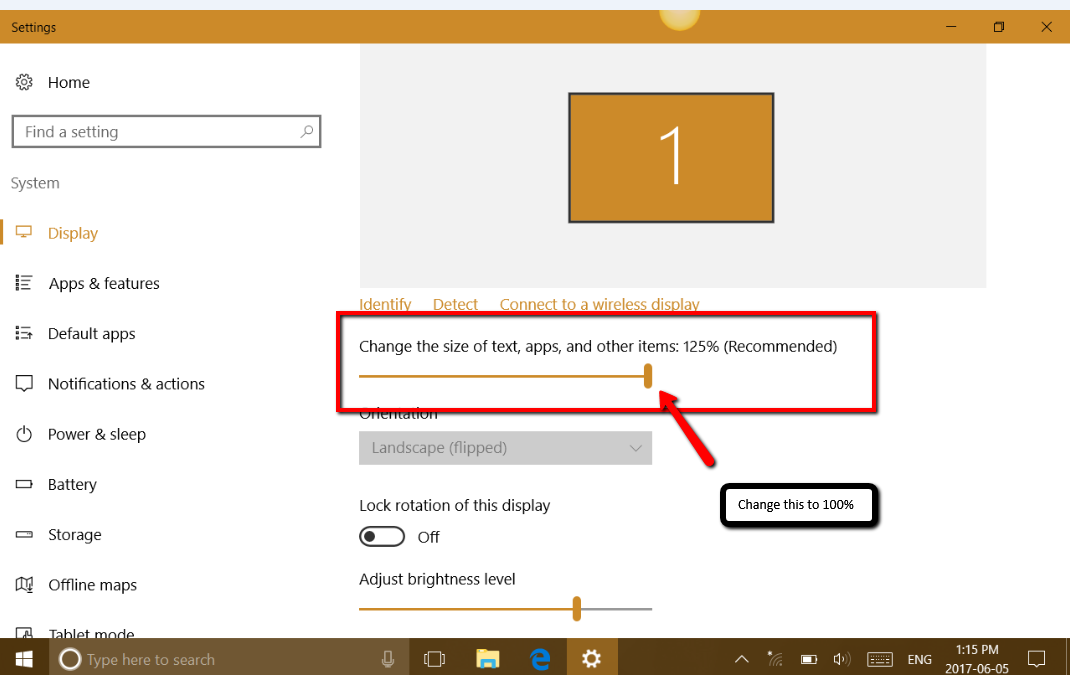Click the Identify link
The image size is (1070, 675).
click(x=385, y=304)
